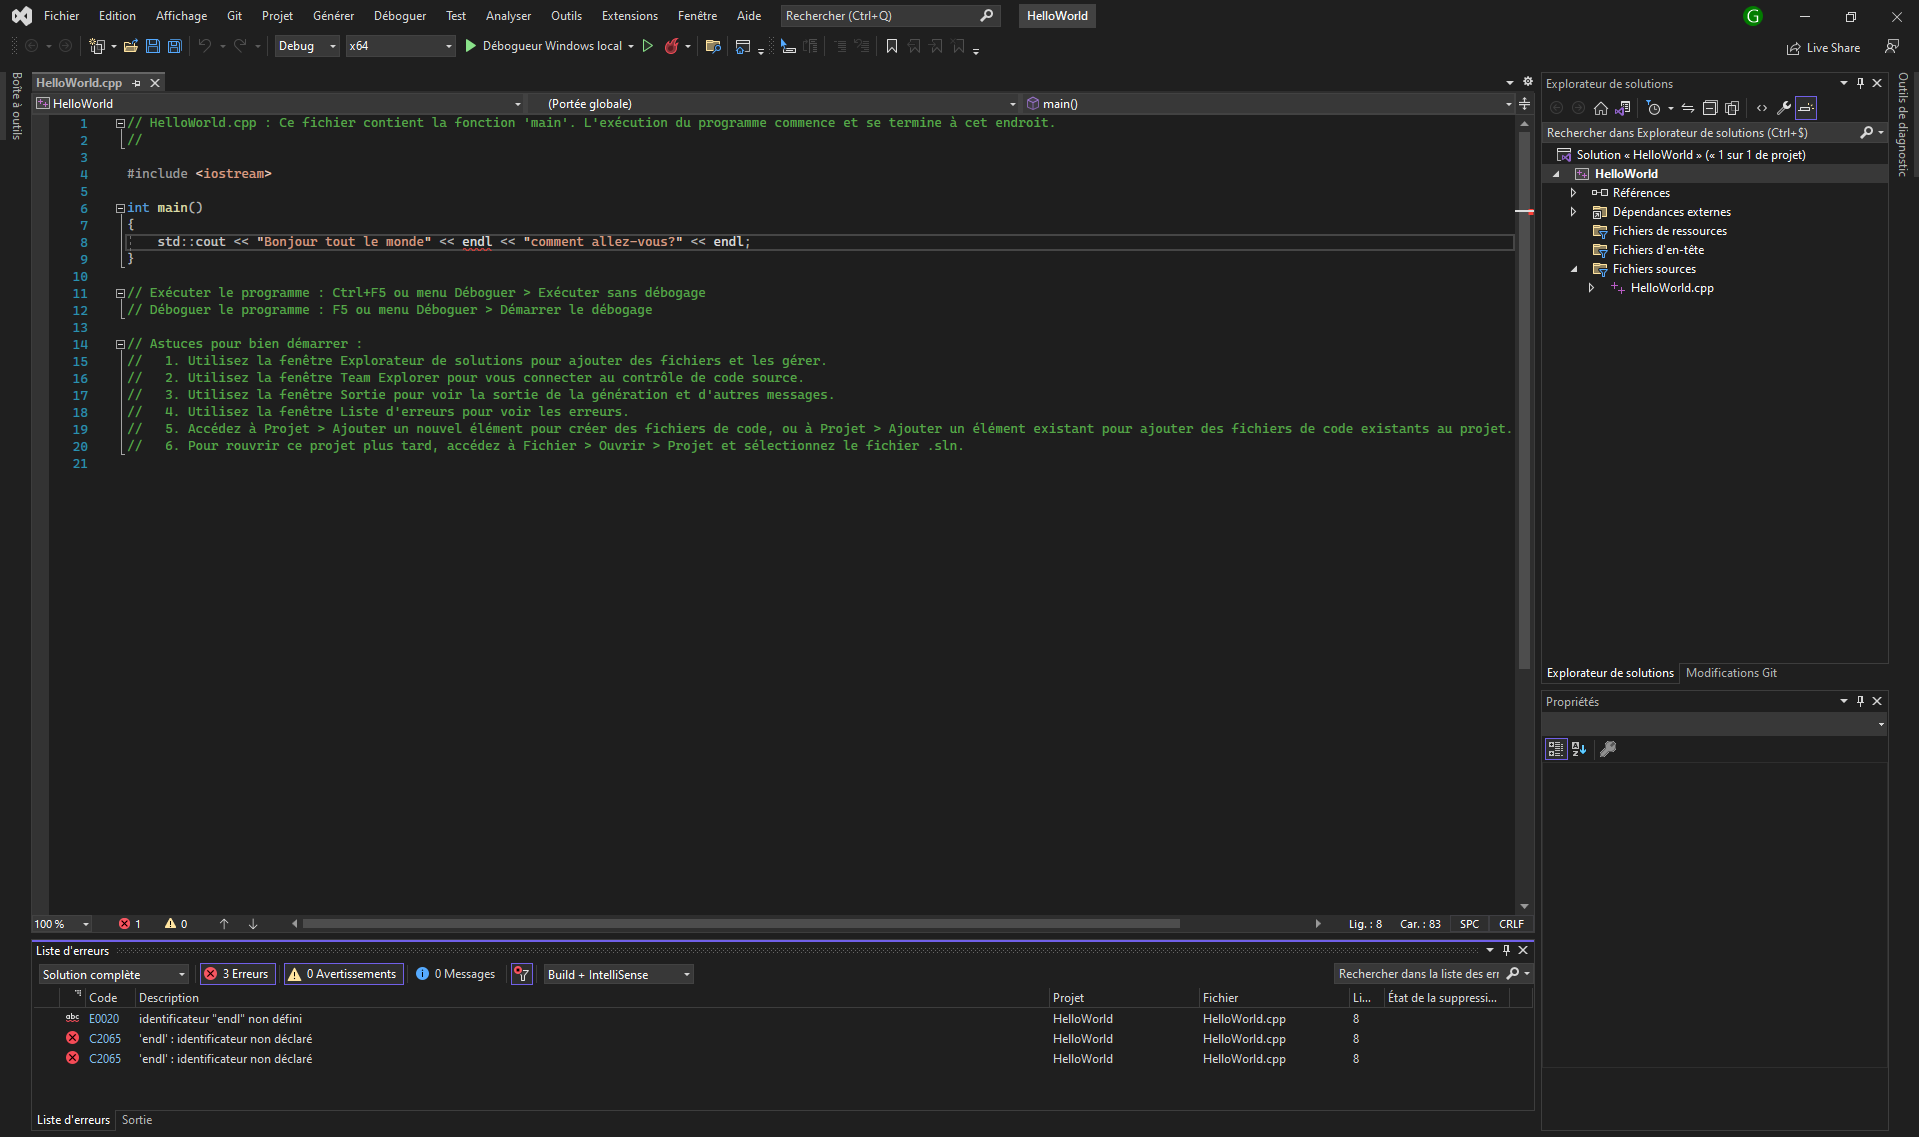
Task: Click Show All Files icon in Solution Explorer
Action: [x=1732, y=108]
